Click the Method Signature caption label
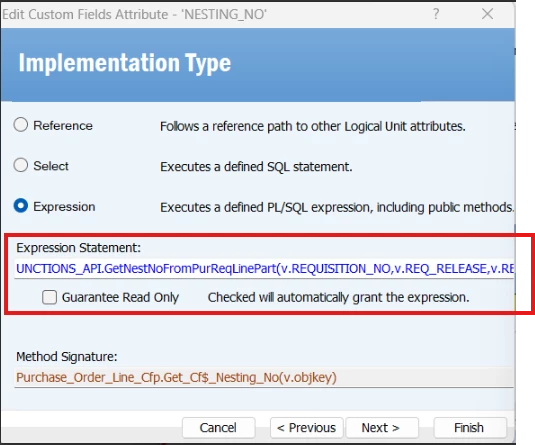This screenshot has width=535, height=445. coord(67,357)
